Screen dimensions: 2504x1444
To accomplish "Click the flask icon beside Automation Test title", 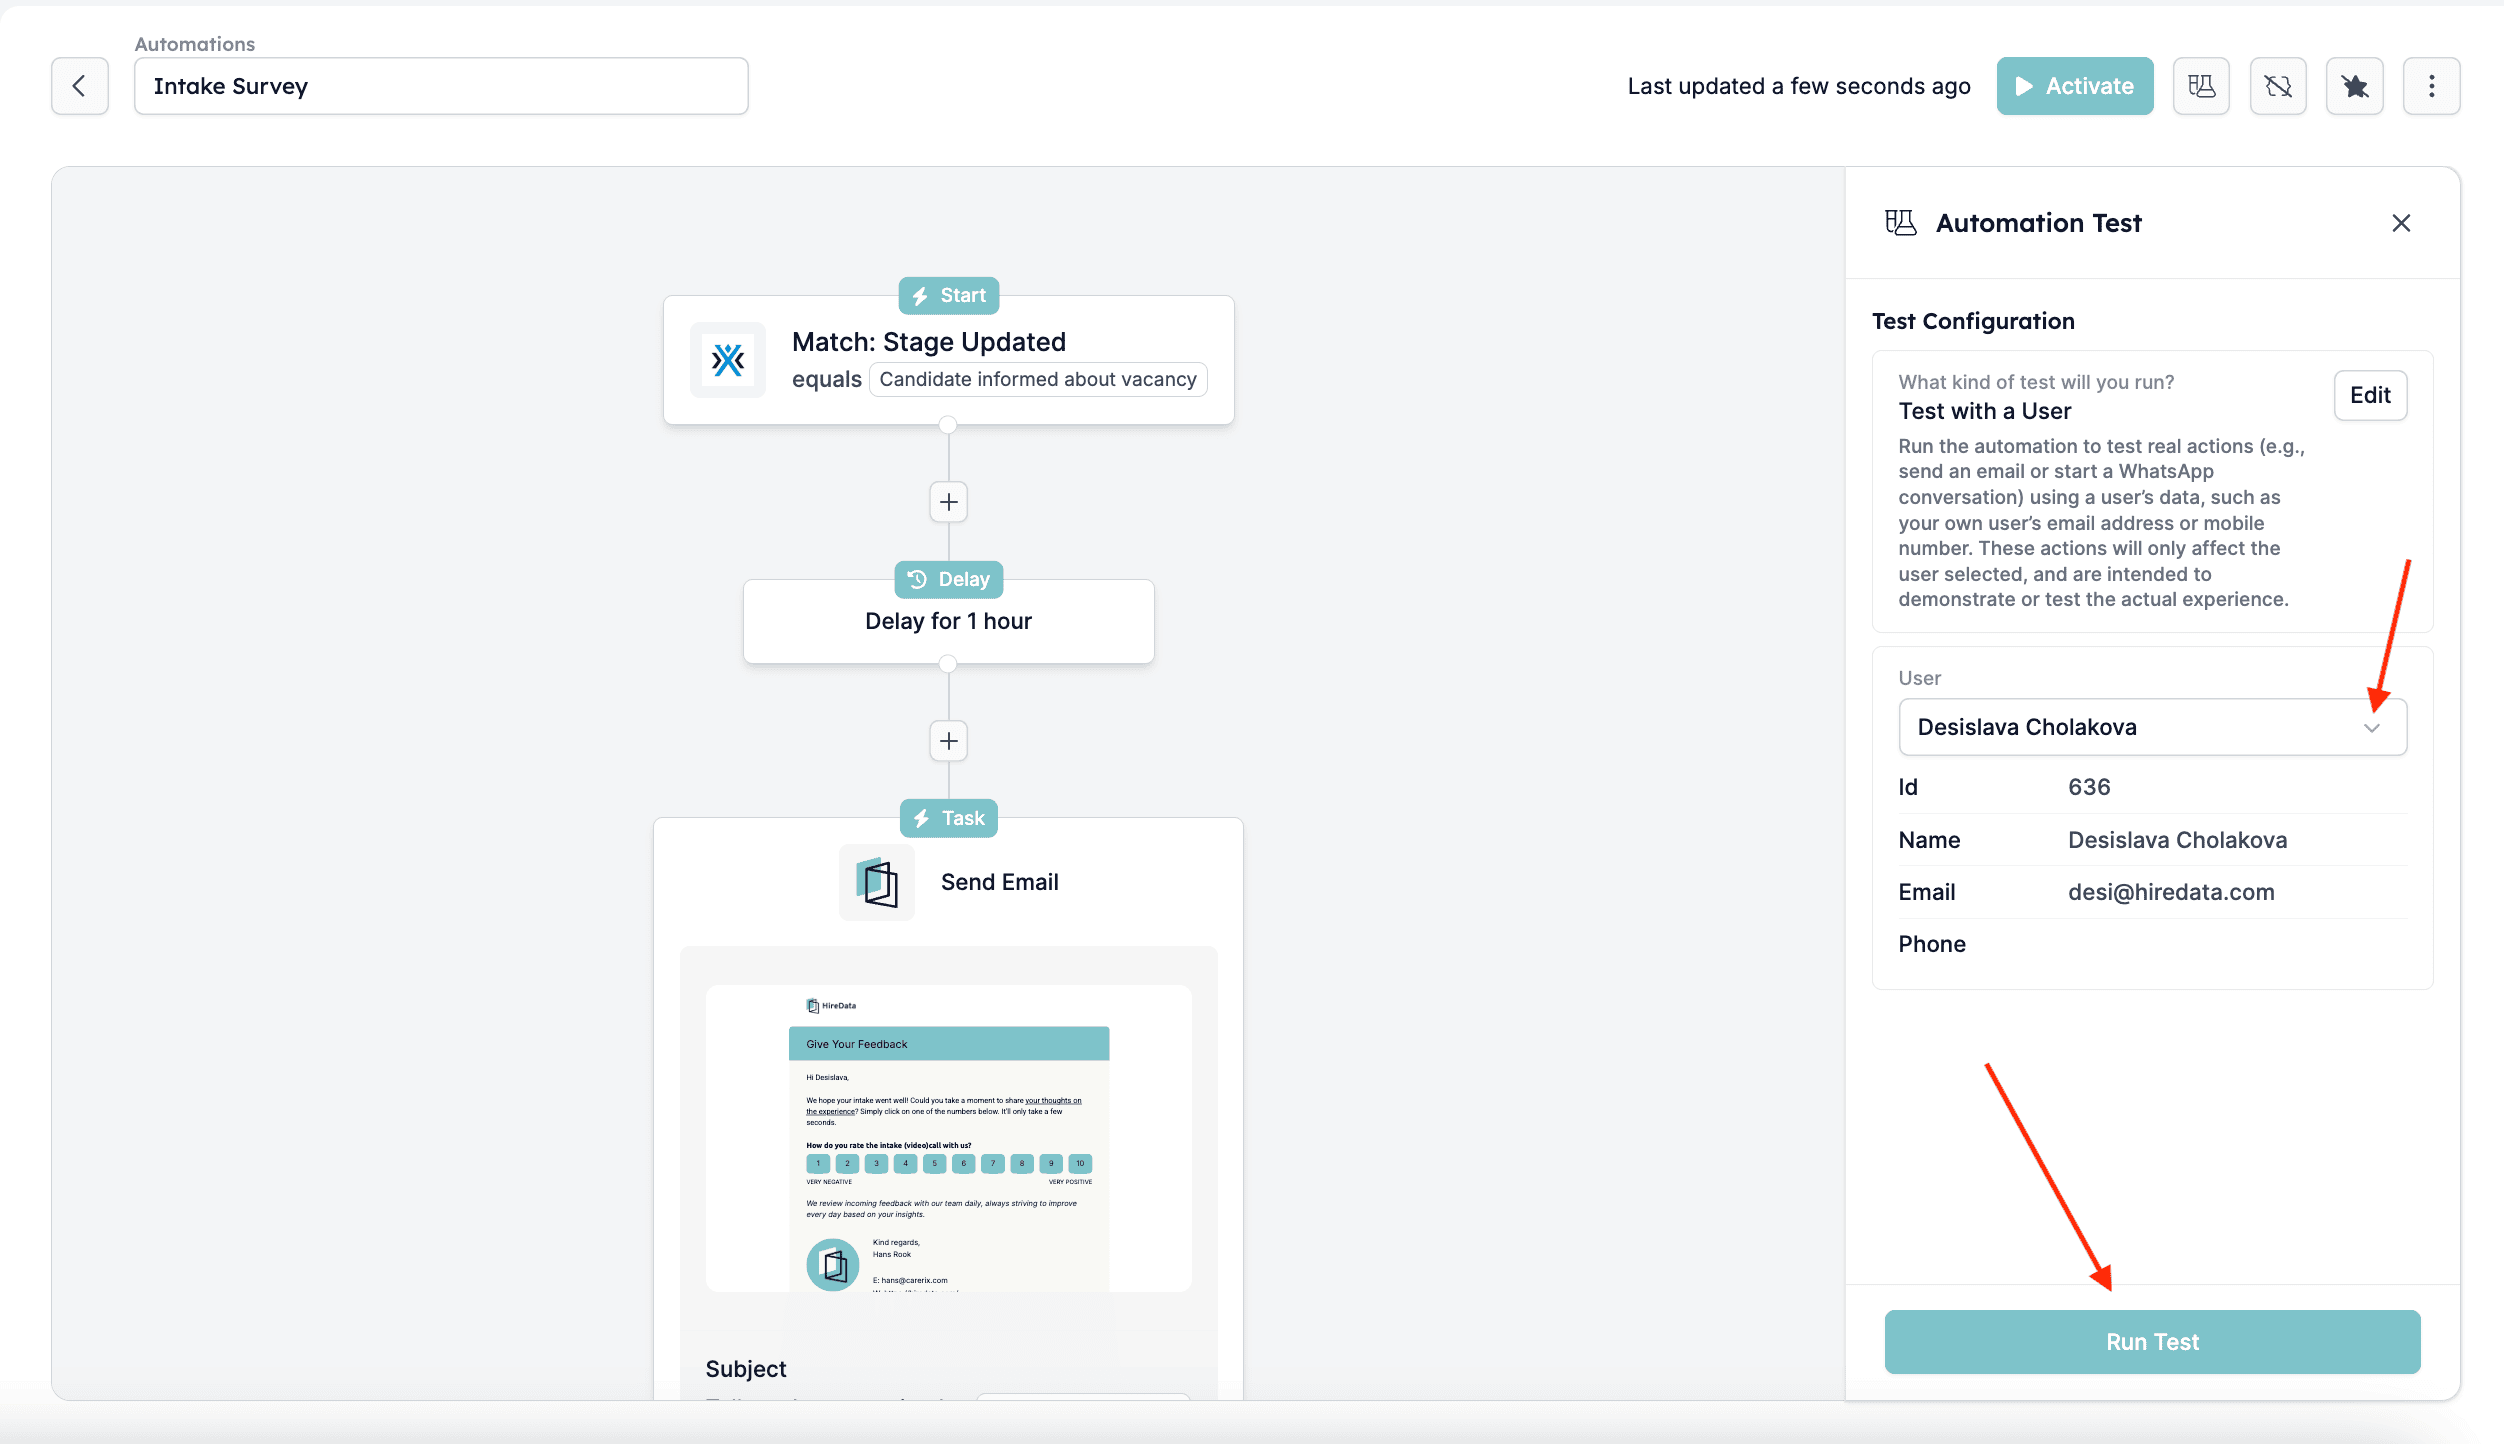I will (1901, 222).
